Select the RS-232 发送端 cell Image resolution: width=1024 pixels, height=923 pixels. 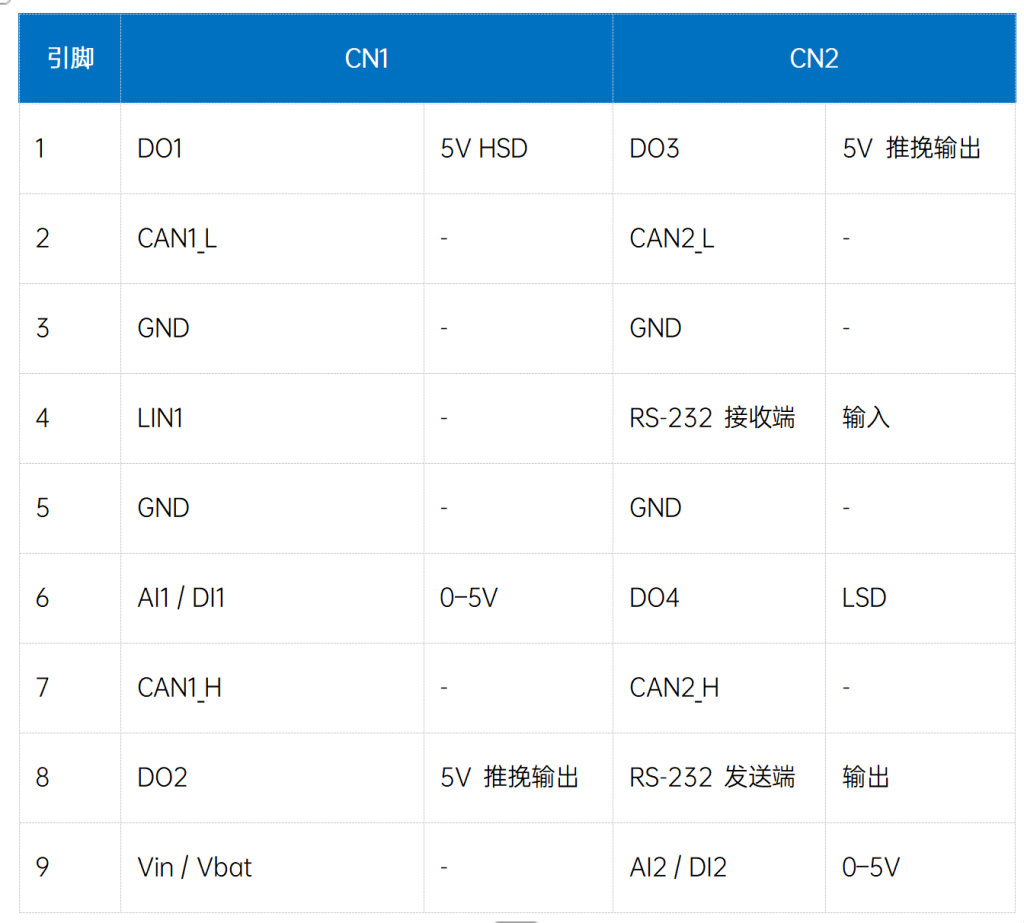[712, 778]
